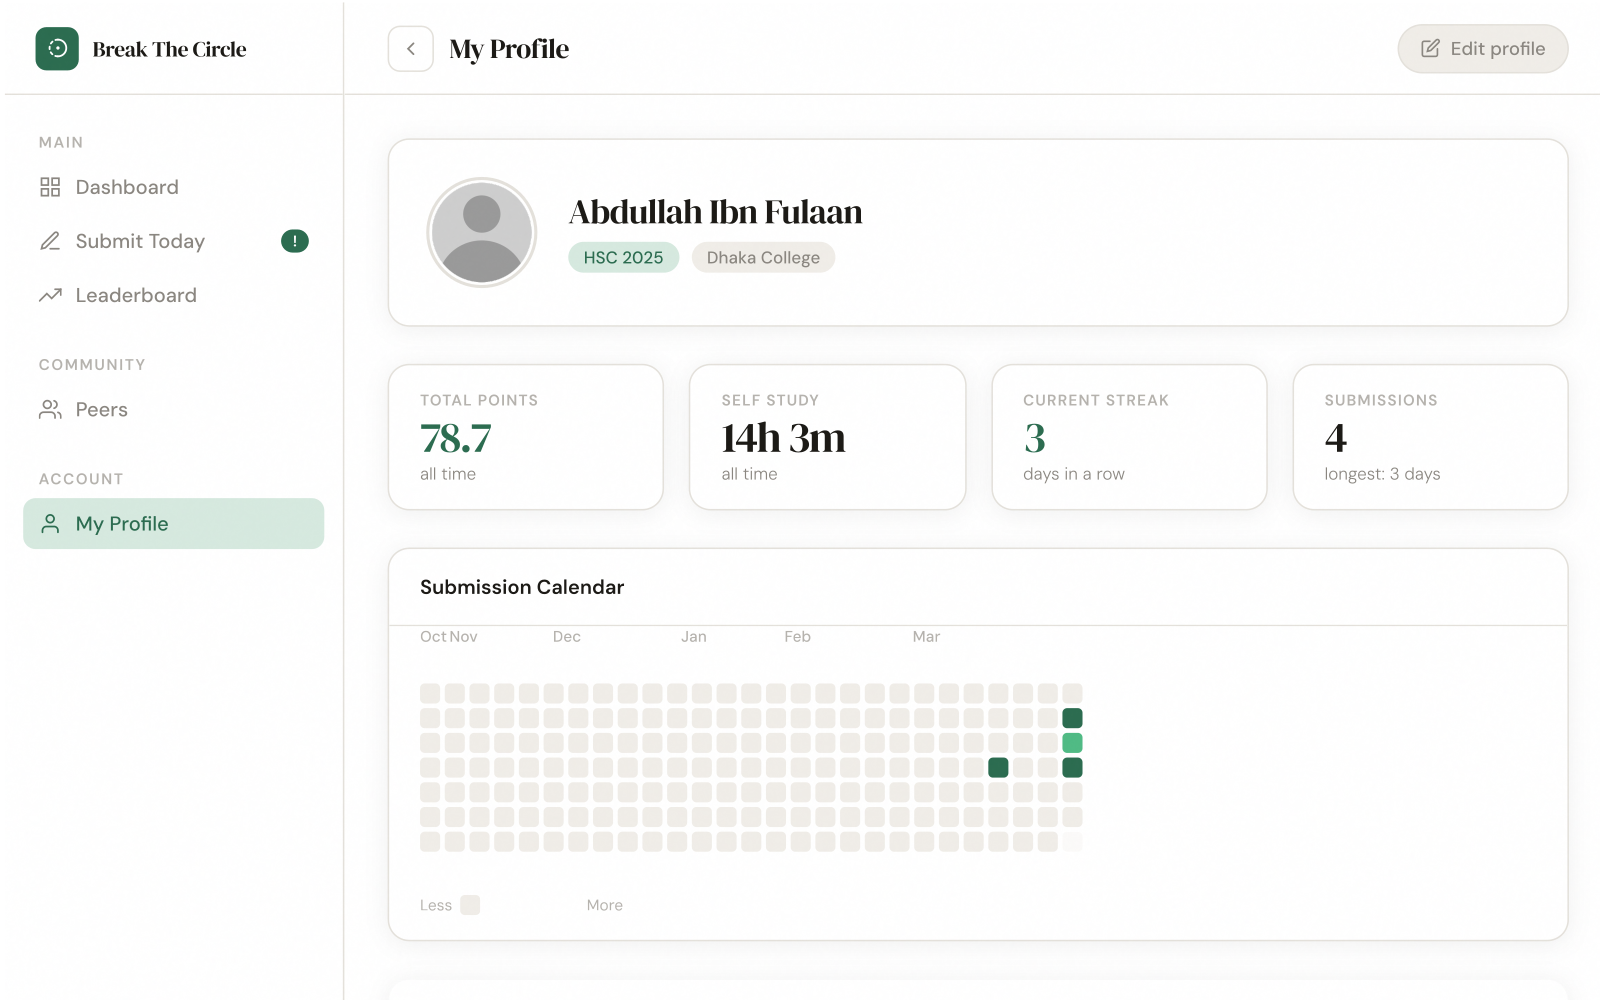Click the back chevron beside My Profile header
The height and width of the screenshot is (1000, 1600).
click(x=410, y=48)
